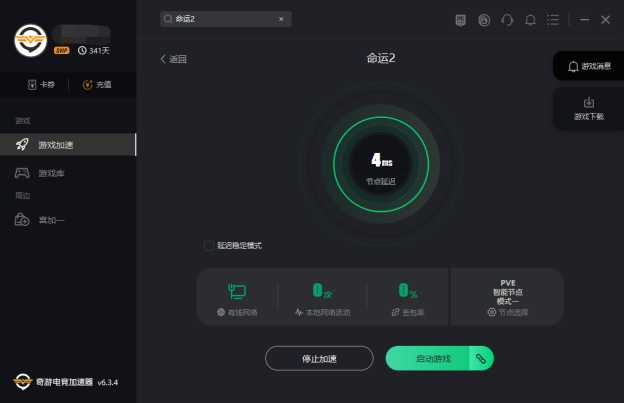Open the list menu icon in title bar

(553, 19)
